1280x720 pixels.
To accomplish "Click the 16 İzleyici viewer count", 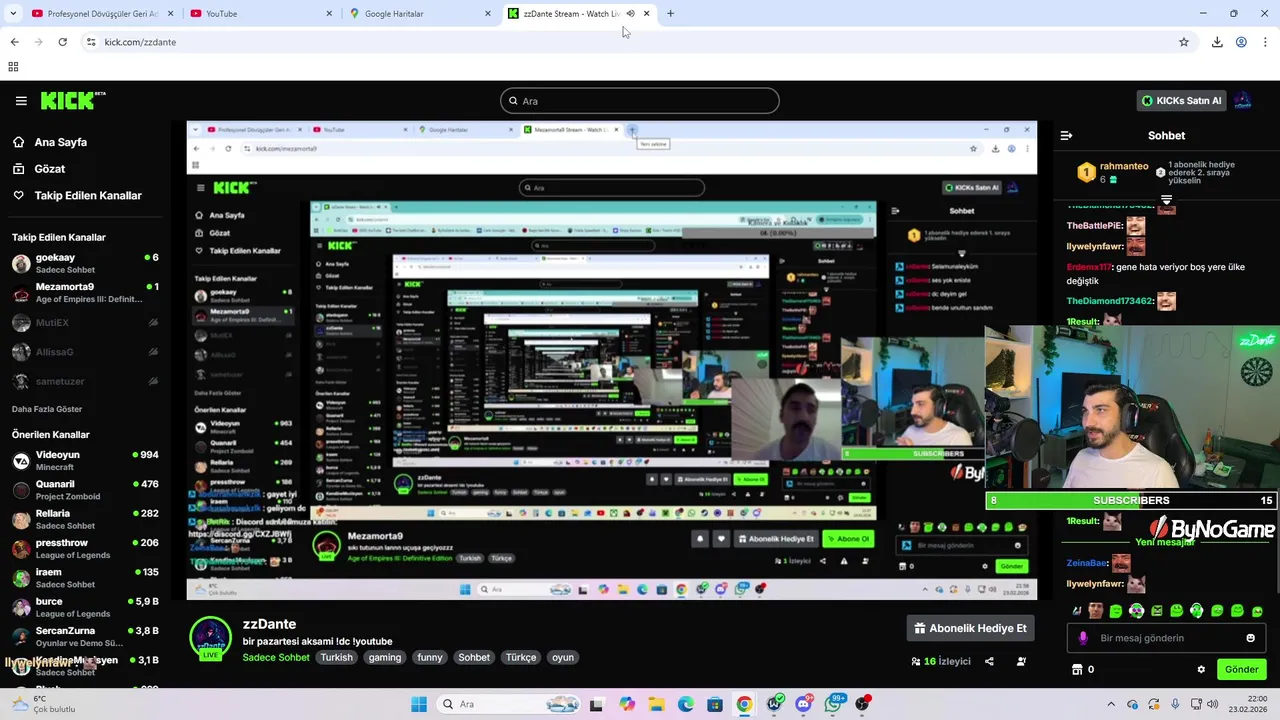I will [x=941, y=661].
